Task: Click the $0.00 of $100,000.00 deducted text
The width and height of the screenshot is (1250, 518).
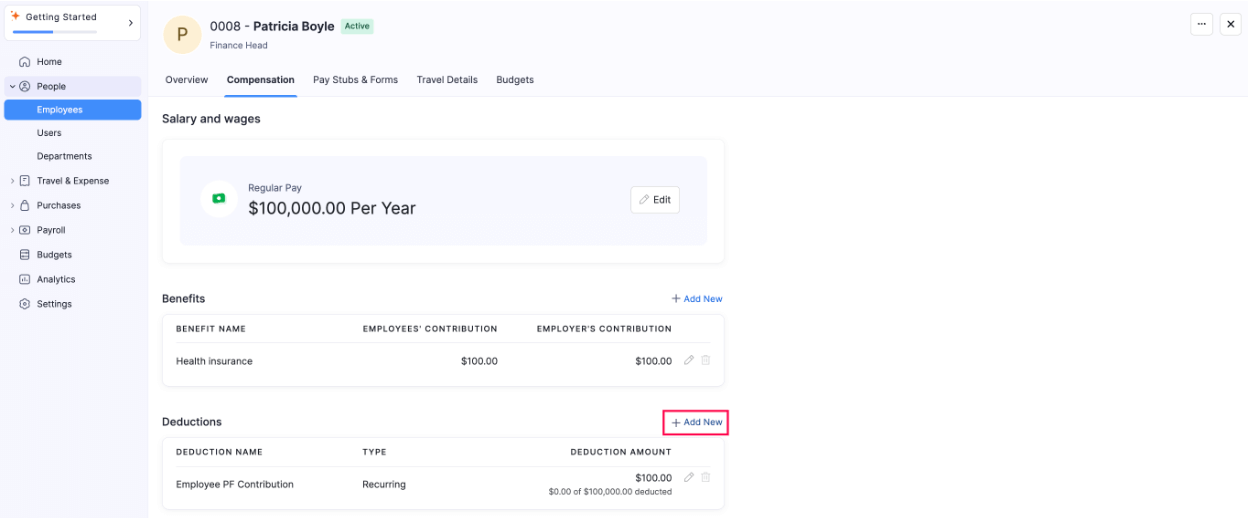Action: (x=610, y=492)
